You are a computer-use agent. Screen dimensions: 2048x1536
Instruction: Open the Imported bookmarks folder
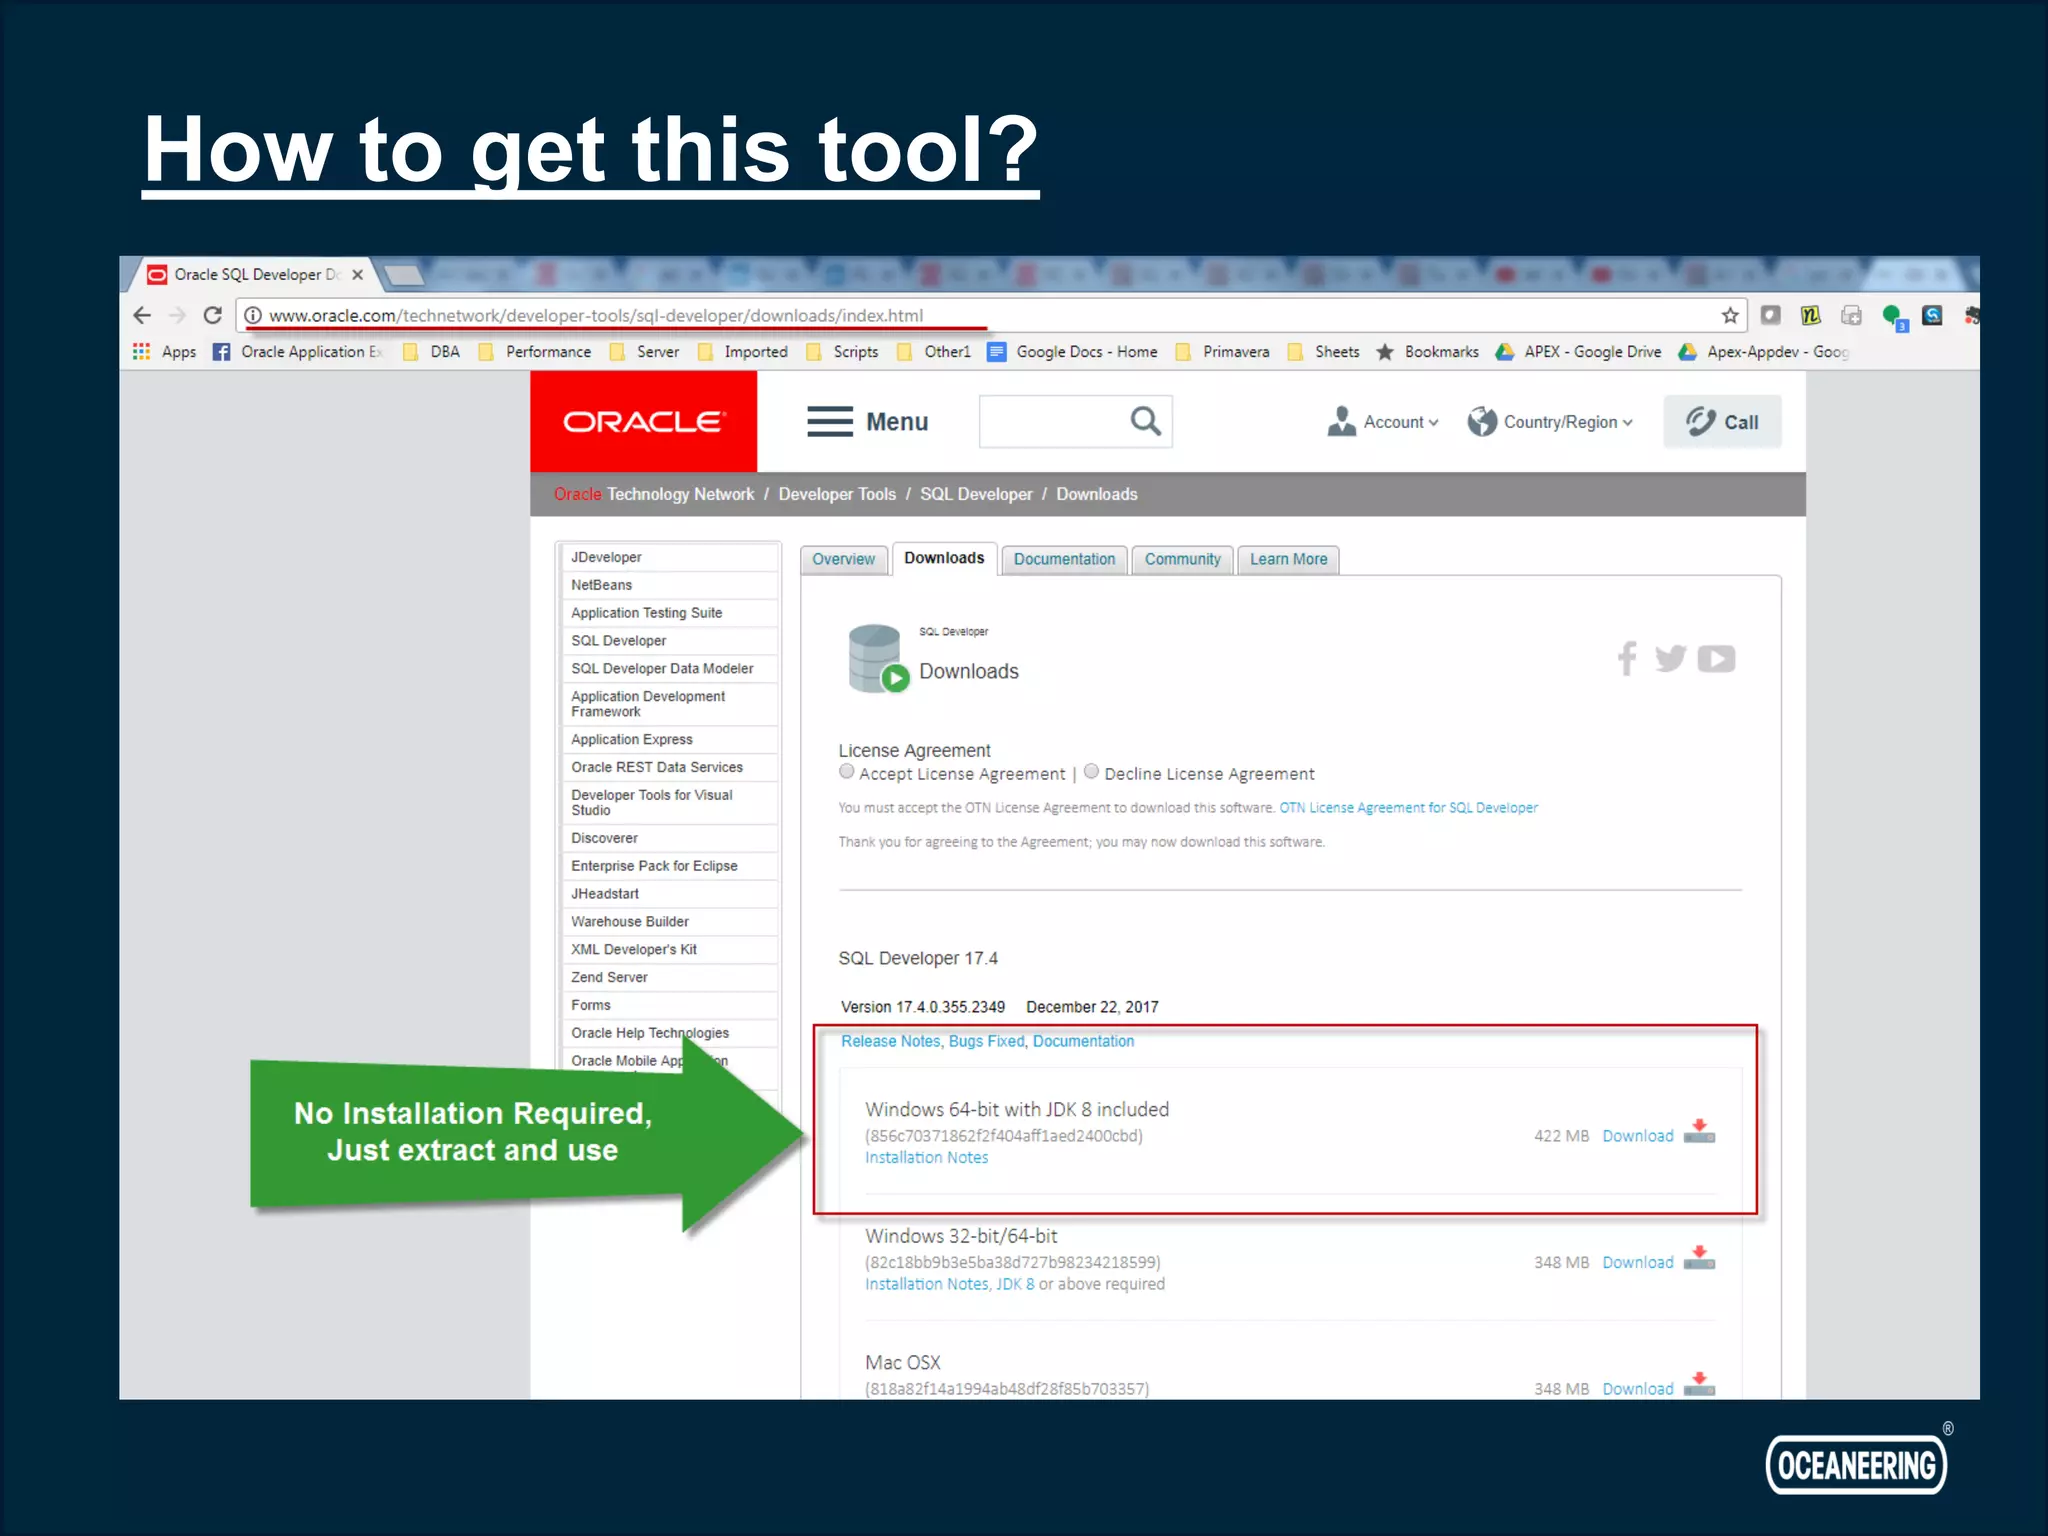point(742,352)
